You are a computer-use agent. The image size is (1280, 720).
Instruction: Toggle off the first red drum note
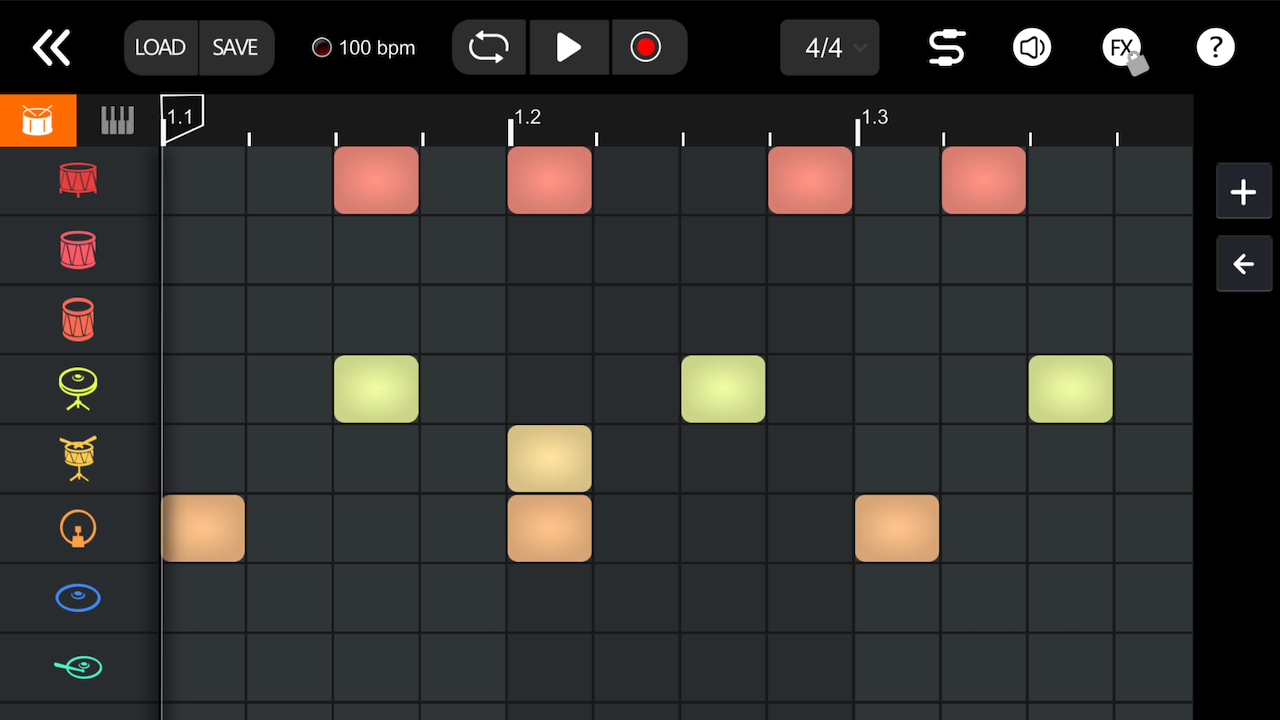click(x=376, y=180)
